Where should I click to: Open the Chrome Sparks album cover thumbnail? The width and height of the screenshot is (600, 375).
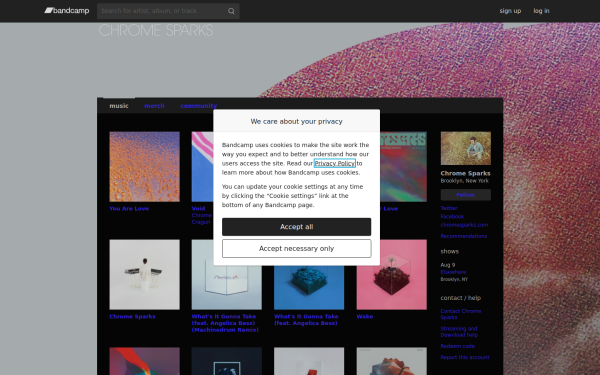click(144, 274)
